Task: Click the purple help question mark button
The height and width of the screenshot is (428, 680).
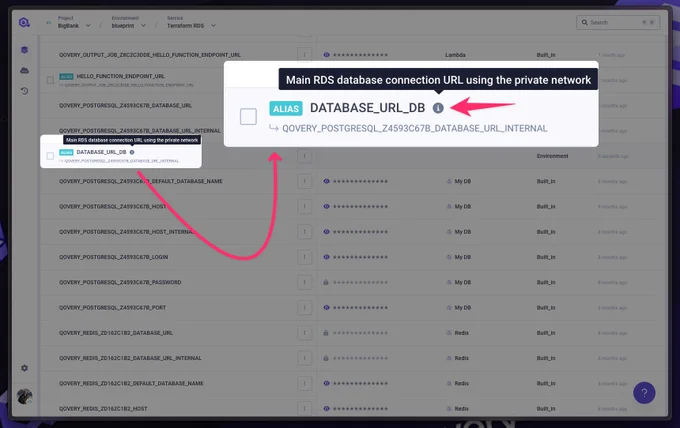Action: pyautogui.click(x=644, y=393)
